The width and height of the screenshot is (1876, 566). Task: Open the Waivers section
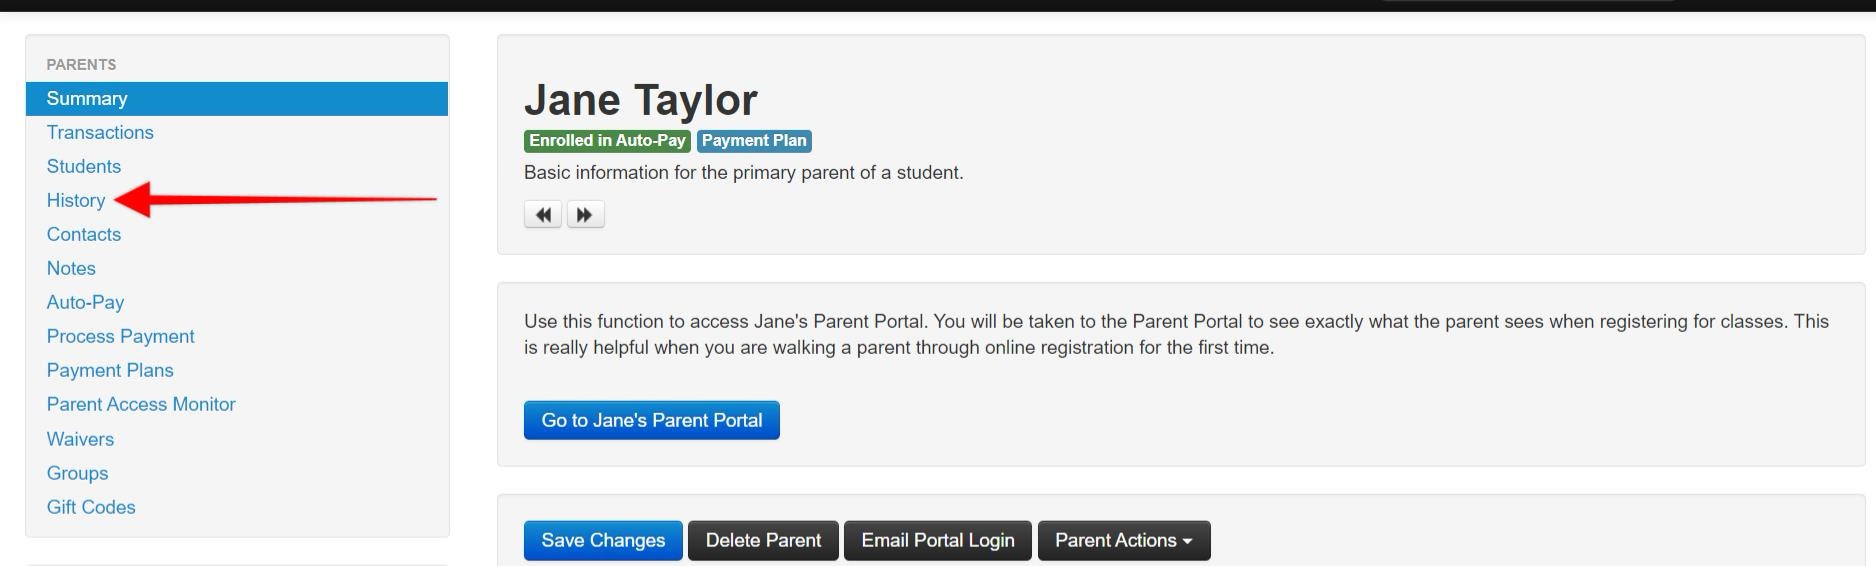pyautogui.click(x=80, y=440)
